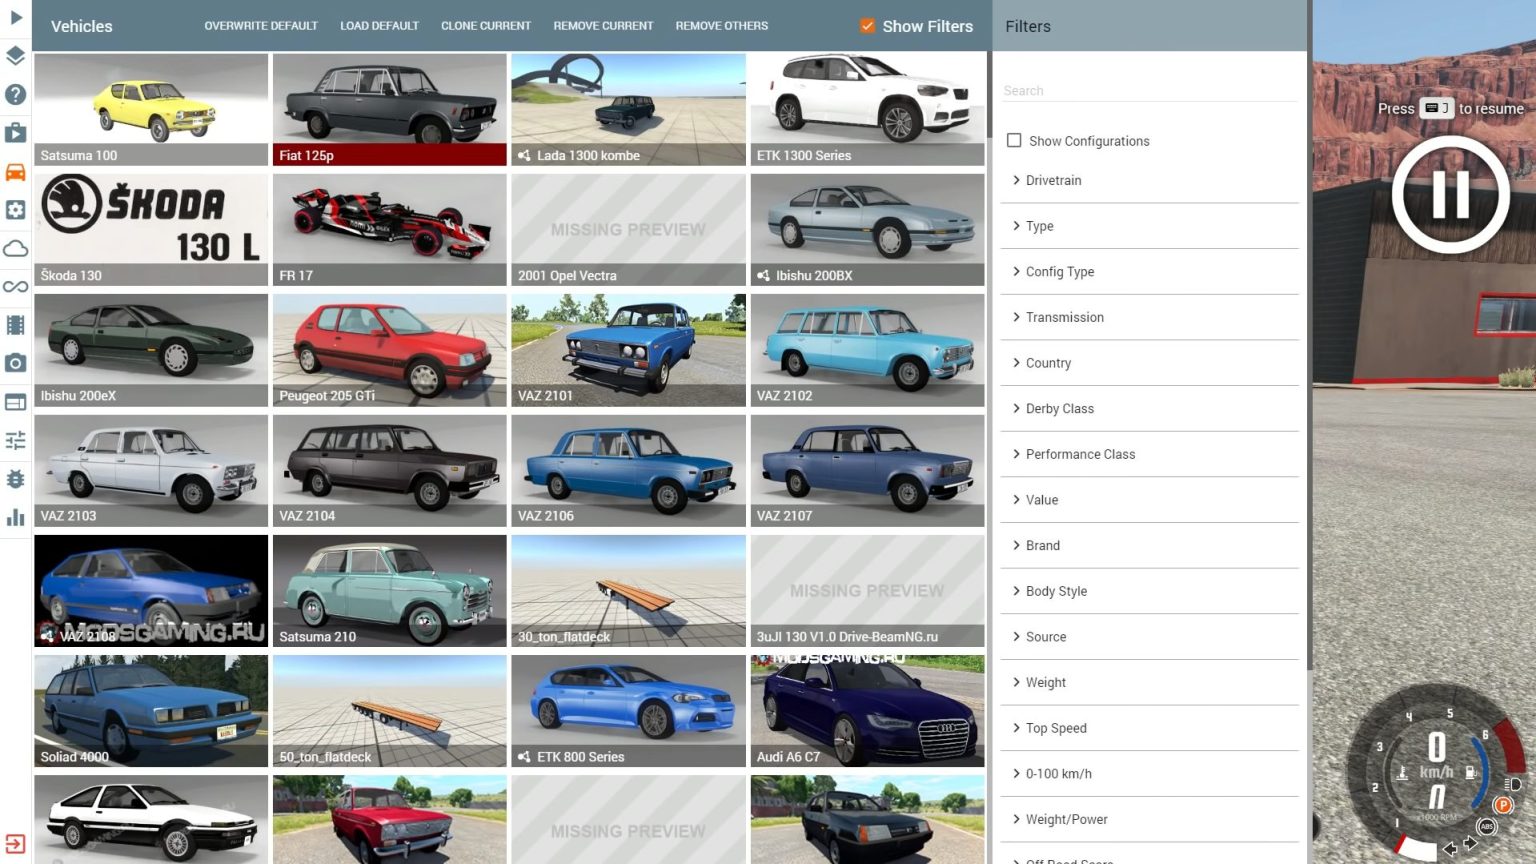Click the filters Search input field
Viewport: 1536px width, 864px height.
coord(1150,91)
